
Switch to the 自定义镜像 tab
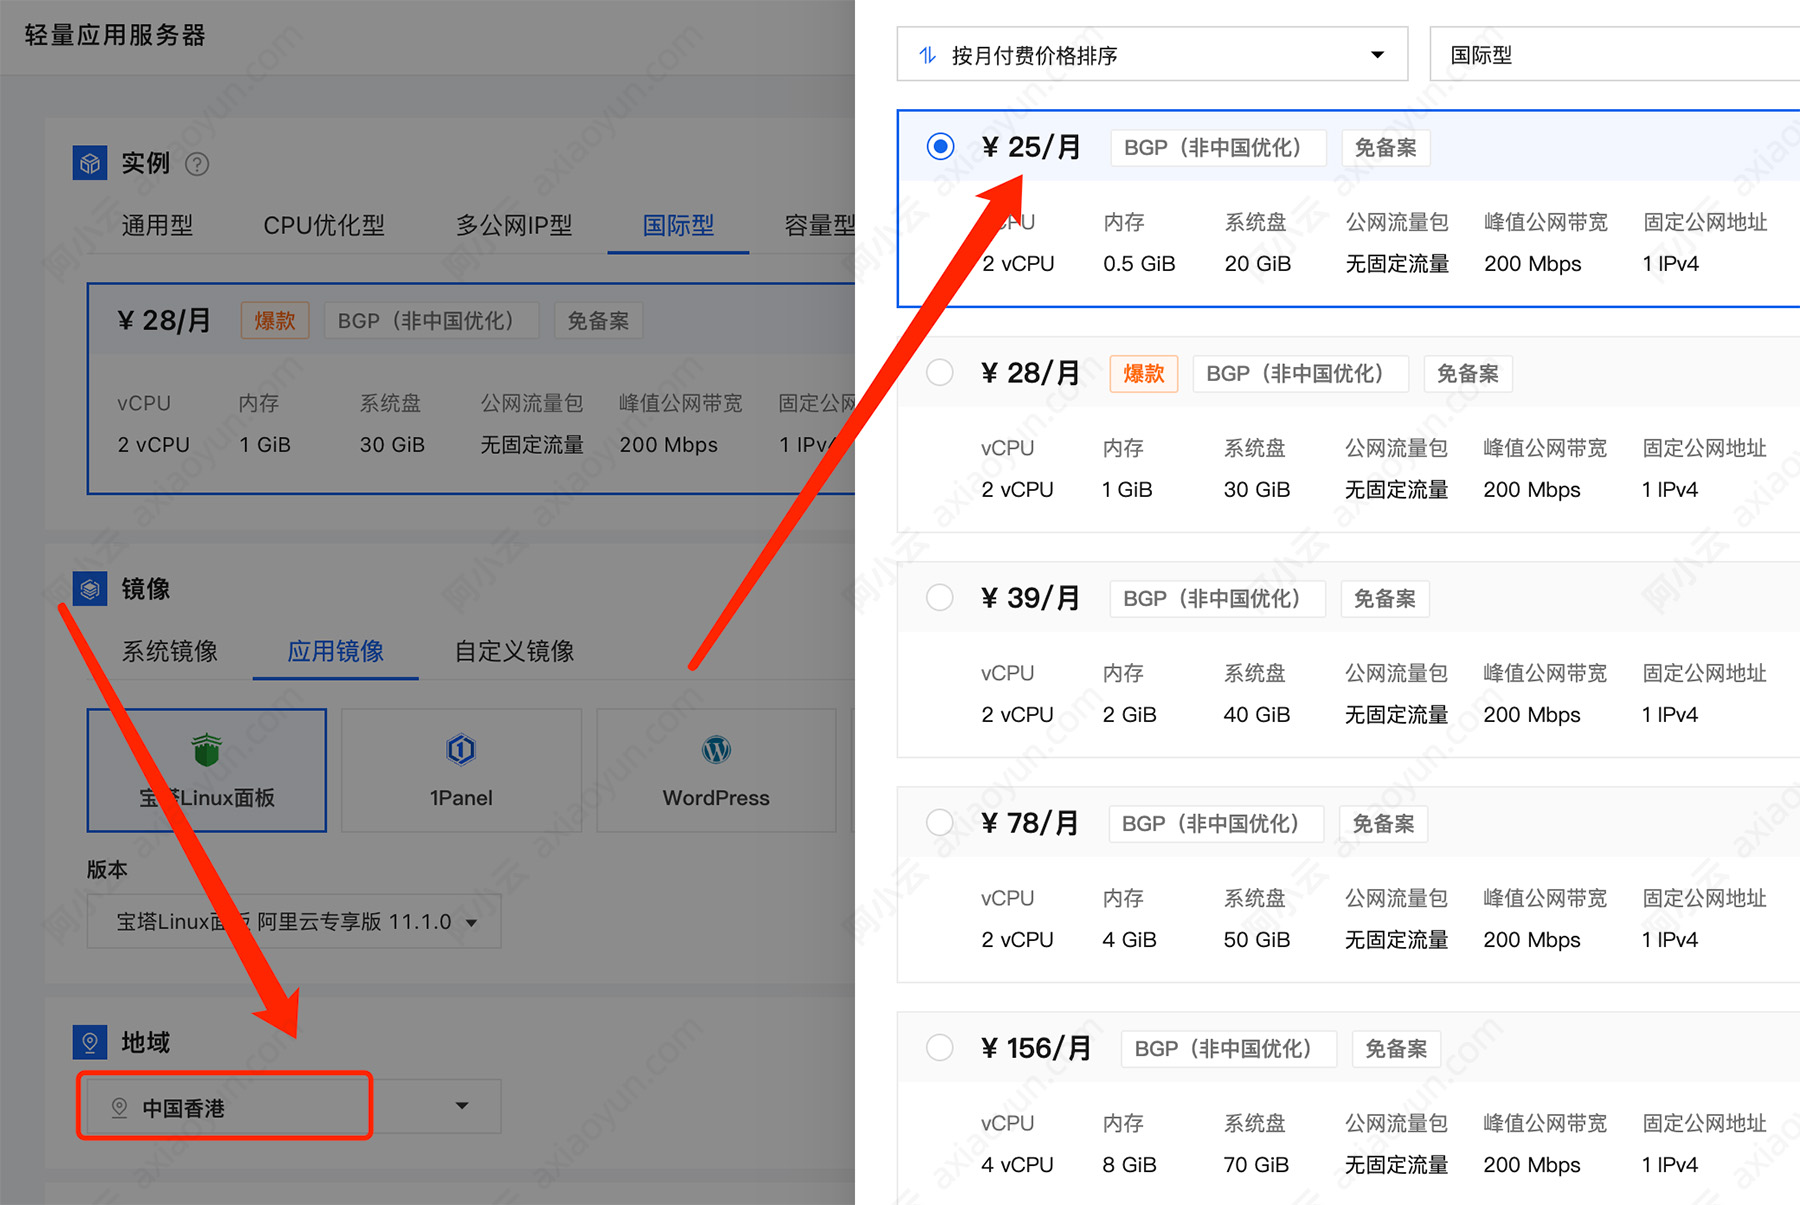click(514, 651)
